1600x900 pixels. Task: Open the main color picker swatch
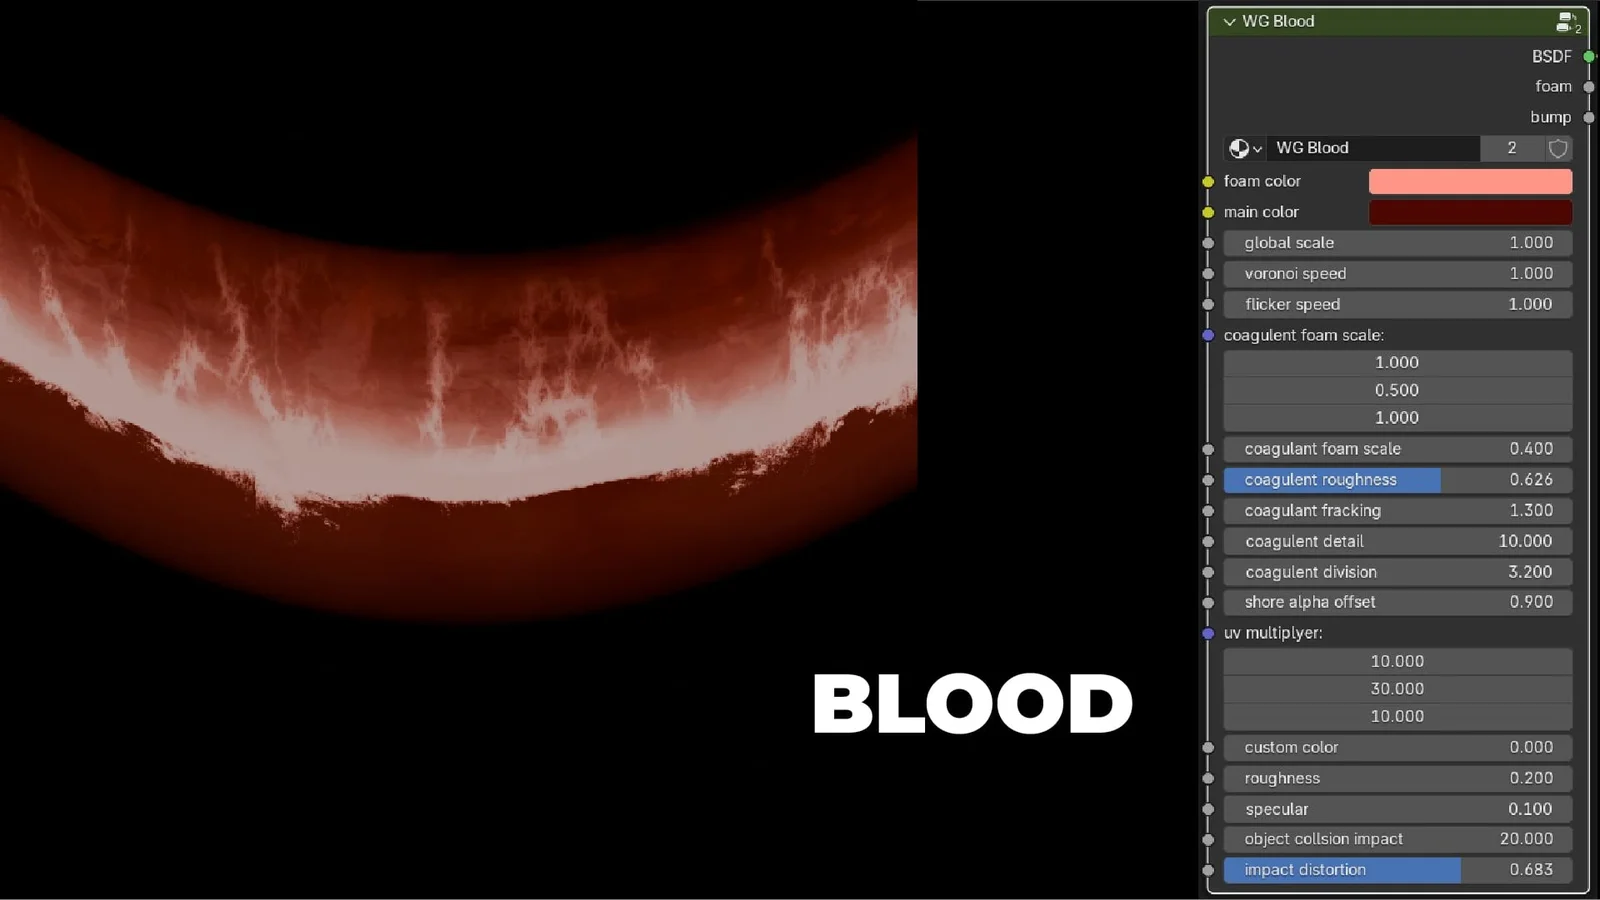click(x=1470, y=212)
